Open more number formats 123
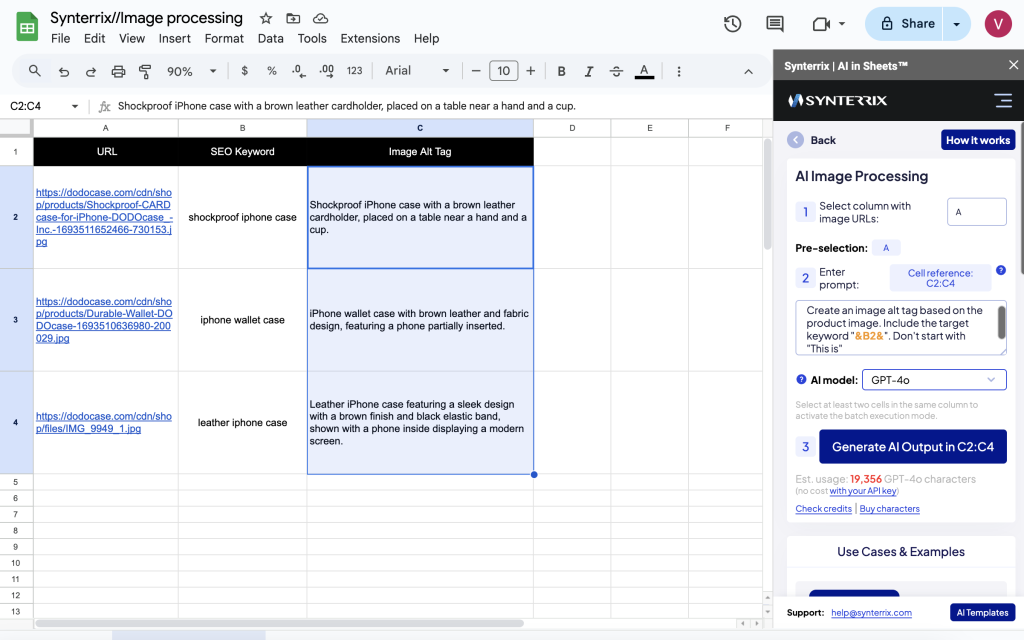The height and width of the screenshot is (640, 1024). tap(355, 71)
